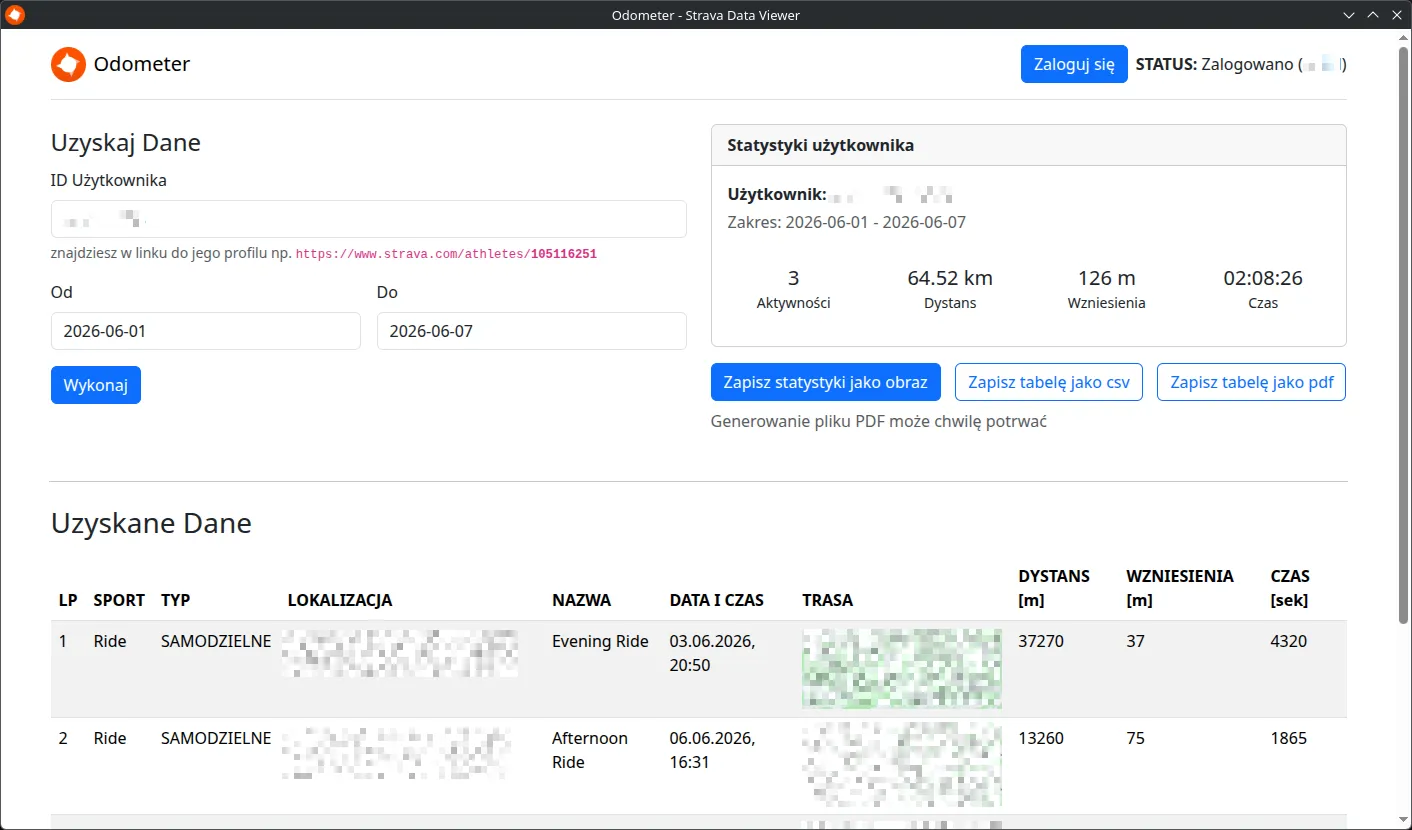Click the app icon in the title bar

tap(15, 15)
